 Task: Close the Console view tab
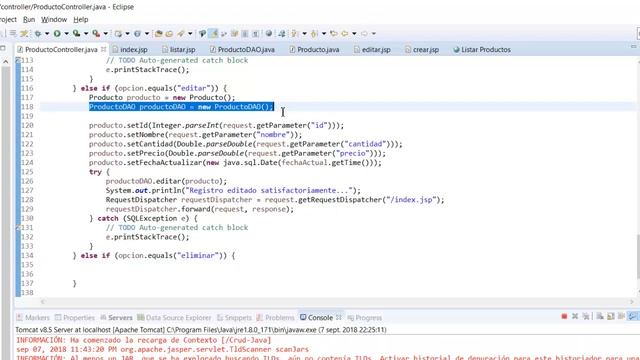pyautogui.click(x=339, y=317)
